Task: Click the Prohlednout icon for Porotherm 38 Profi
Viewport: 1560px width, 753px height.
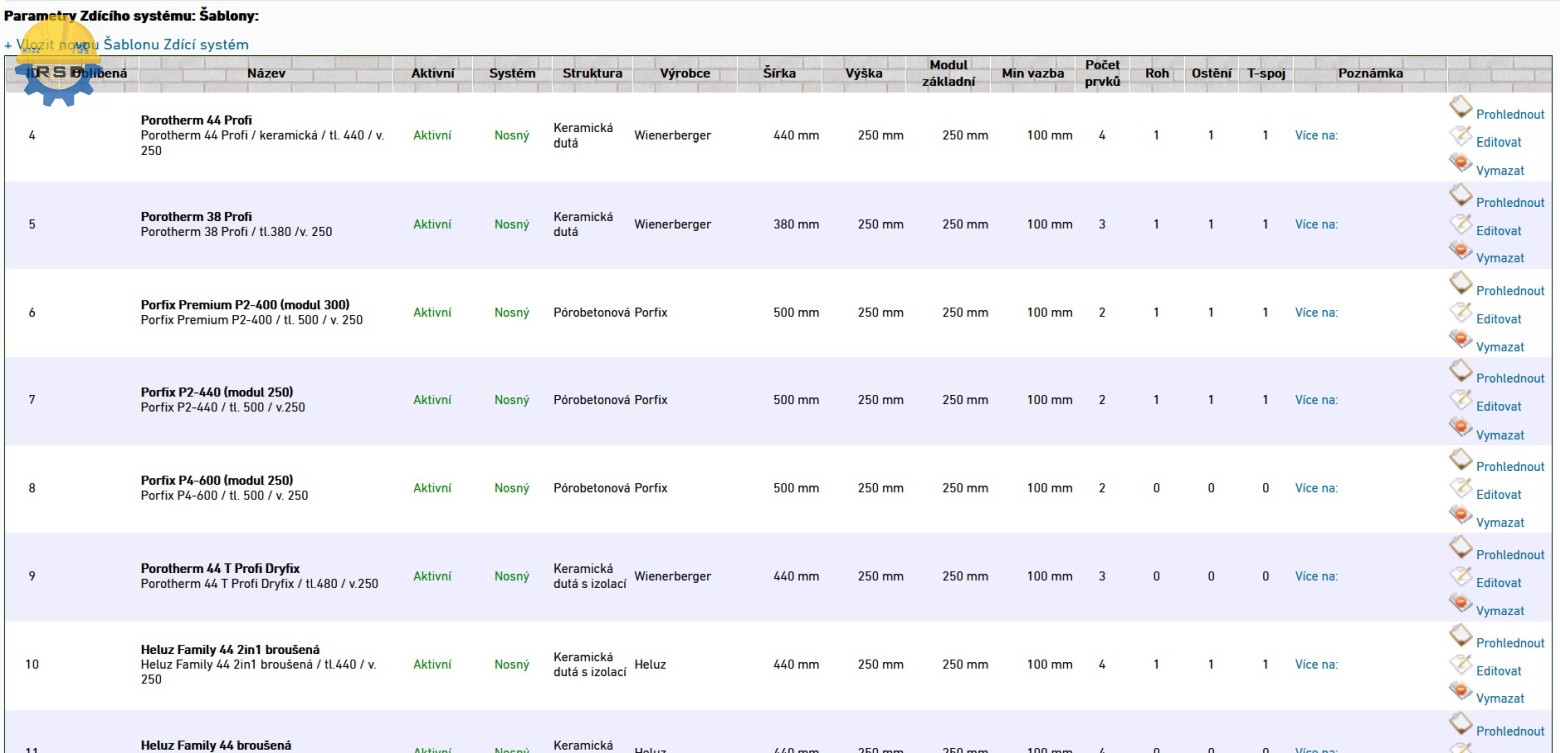Action: 1460,195
